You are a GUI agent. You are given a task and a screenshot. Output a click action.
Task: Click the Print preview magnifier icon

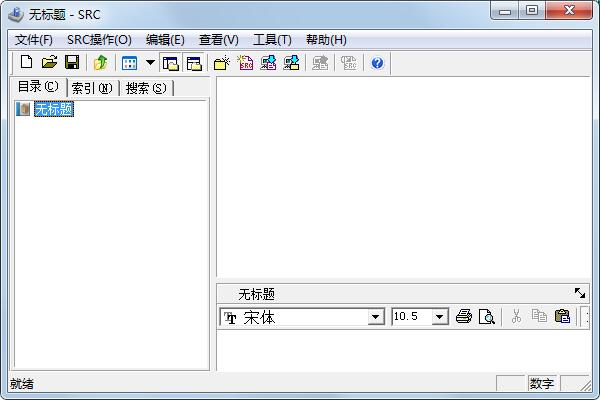tap(487, 317)
